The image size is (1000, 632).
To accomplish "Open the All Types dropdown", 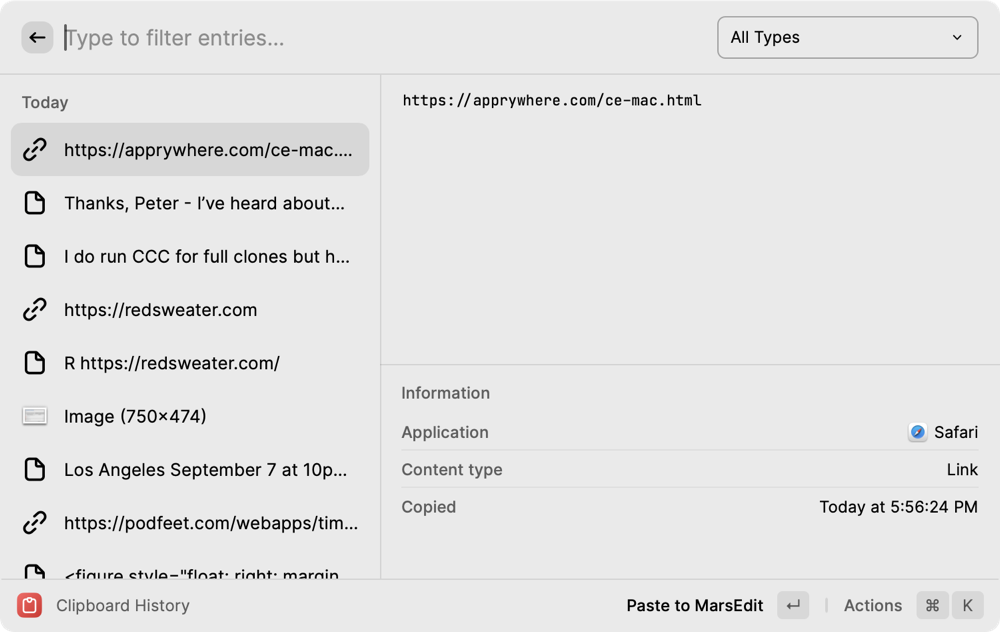I will coord(846,38).
